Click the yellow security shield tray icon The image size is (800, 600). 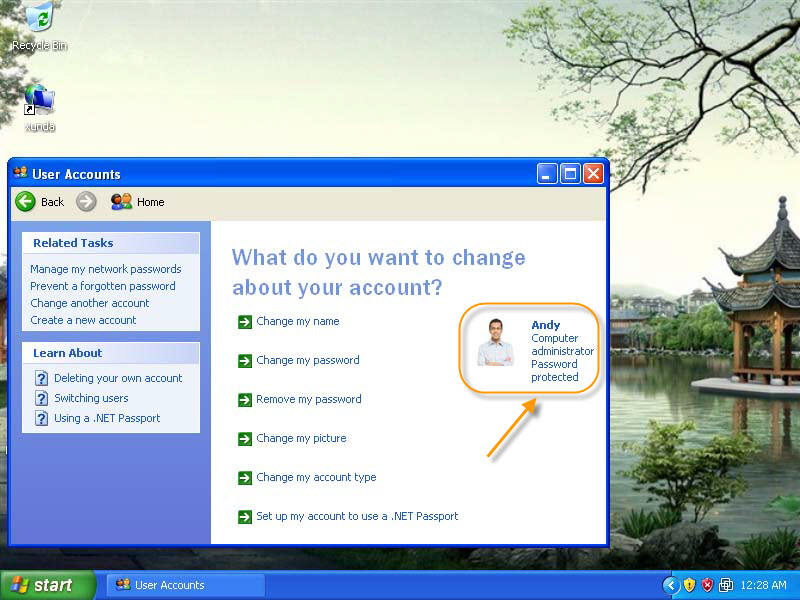[689, 585]
